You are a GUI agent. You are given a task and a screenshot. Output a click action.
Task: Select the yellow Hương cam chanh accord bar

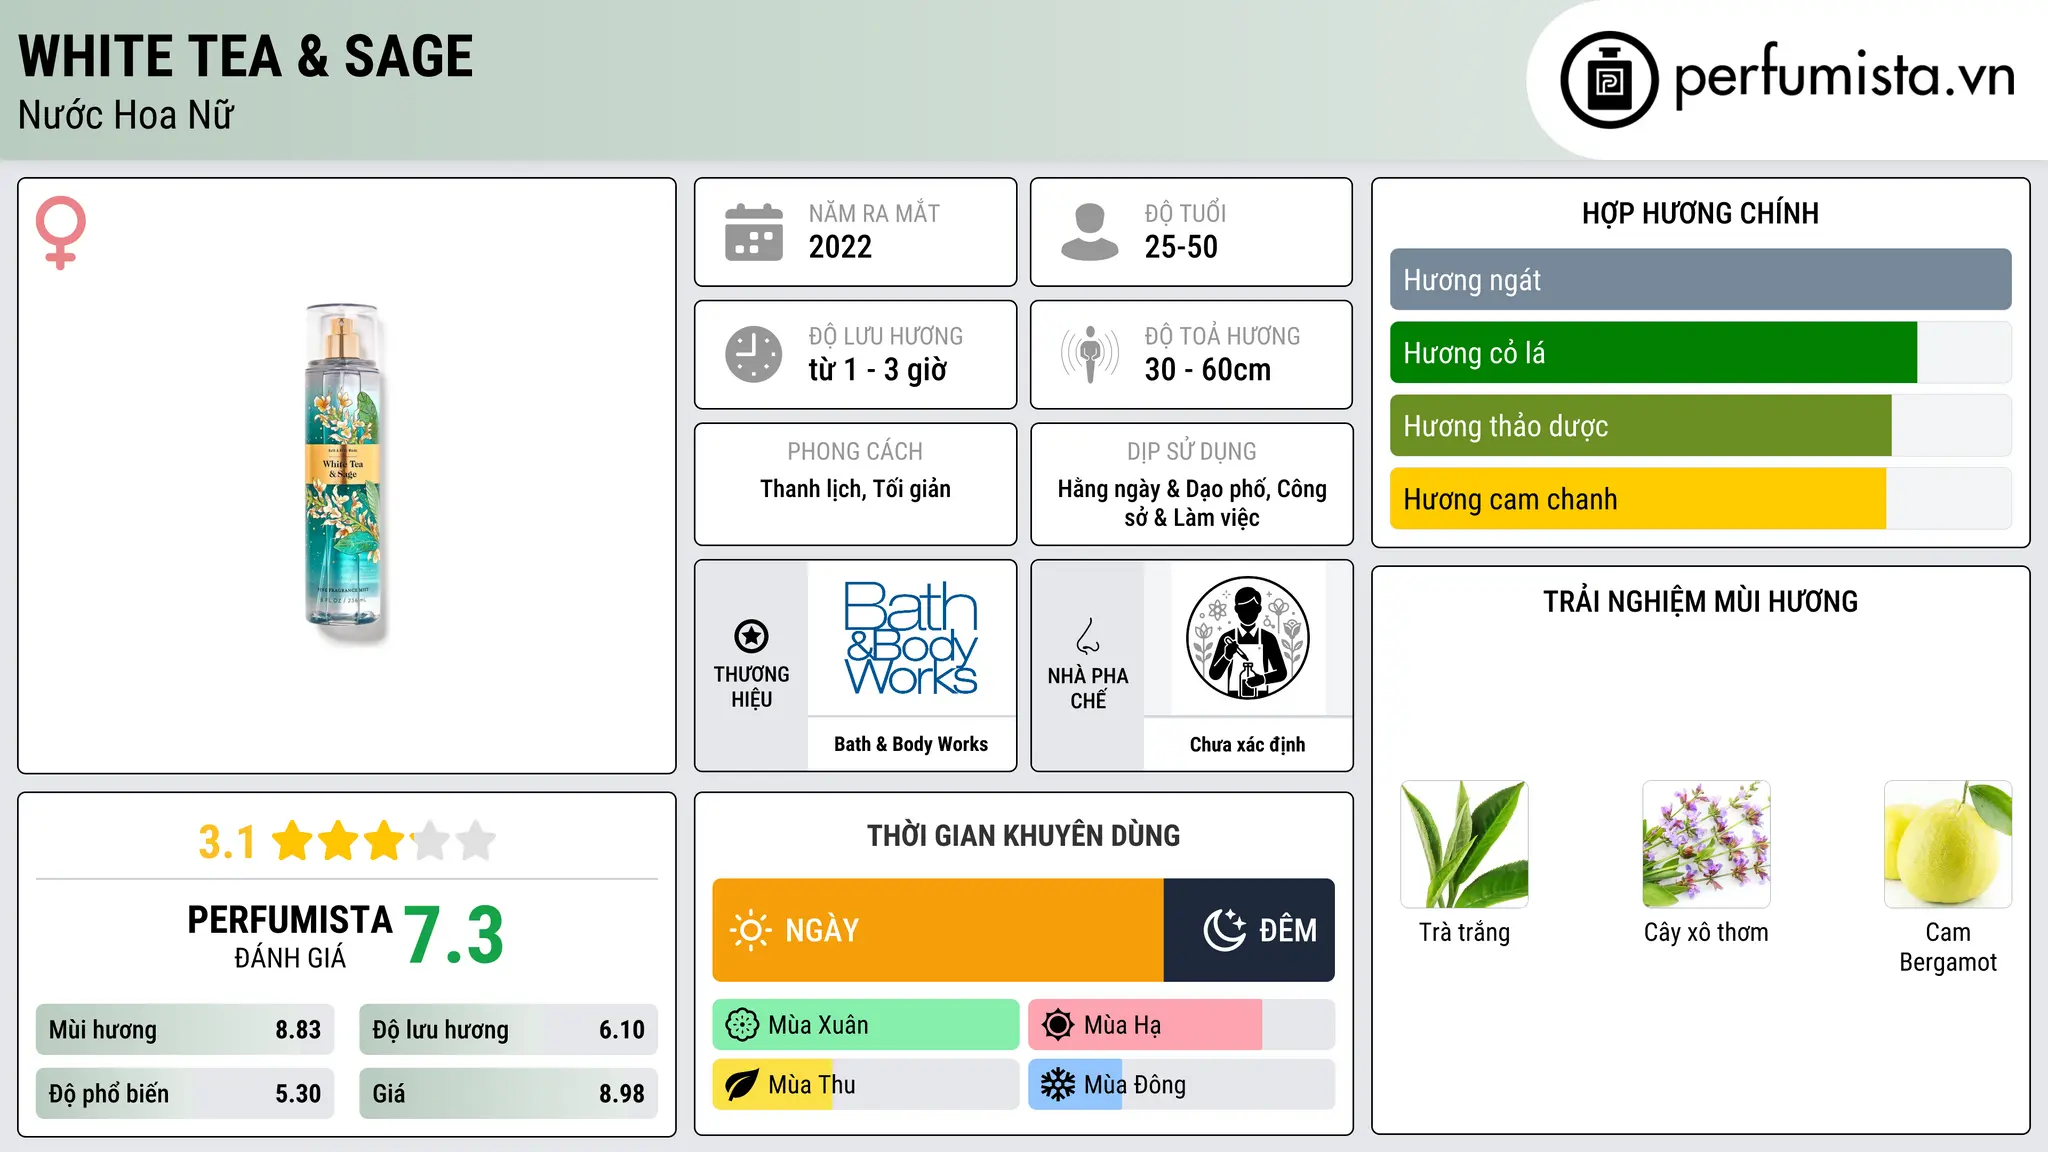(x=1638, y=499)
